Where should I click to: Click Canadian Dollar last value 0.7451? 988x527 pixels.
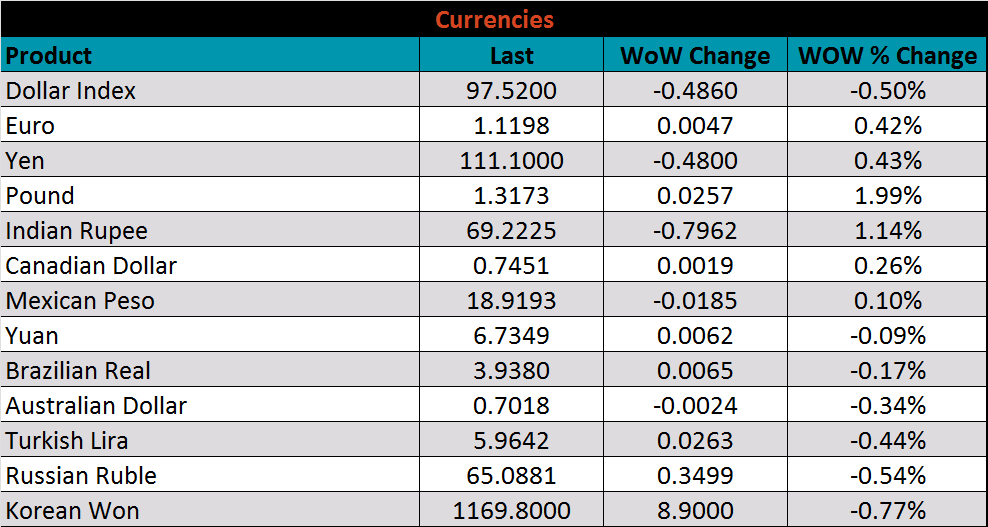point(511,266)
